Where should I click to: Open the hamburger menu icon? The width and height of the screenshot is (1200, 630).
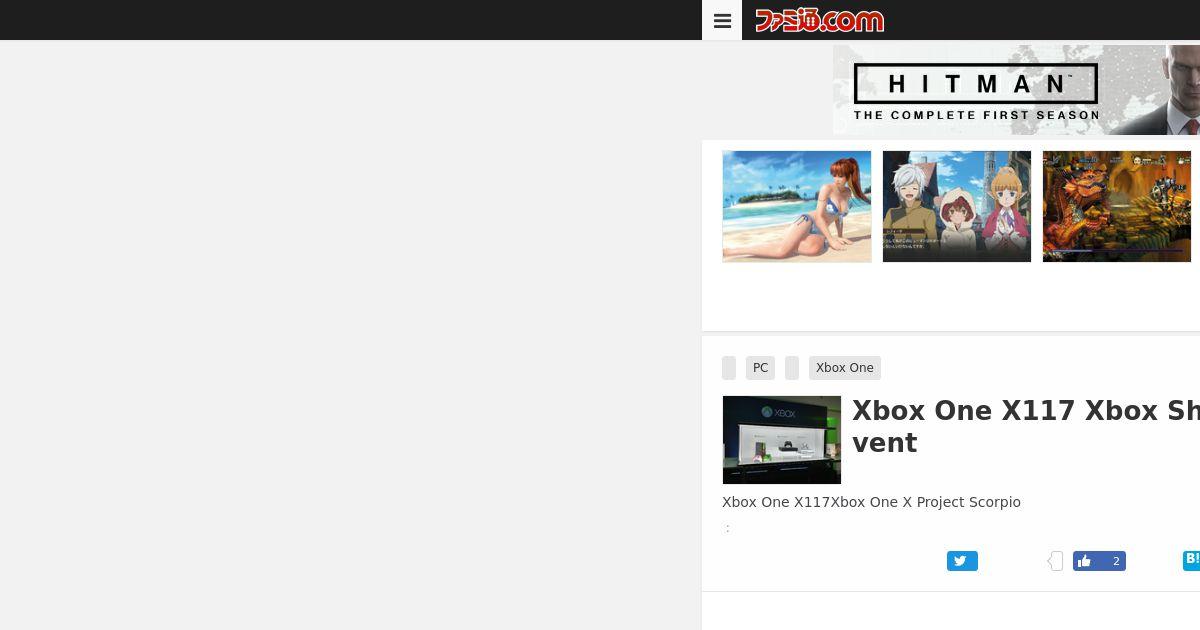pos(722,20)
